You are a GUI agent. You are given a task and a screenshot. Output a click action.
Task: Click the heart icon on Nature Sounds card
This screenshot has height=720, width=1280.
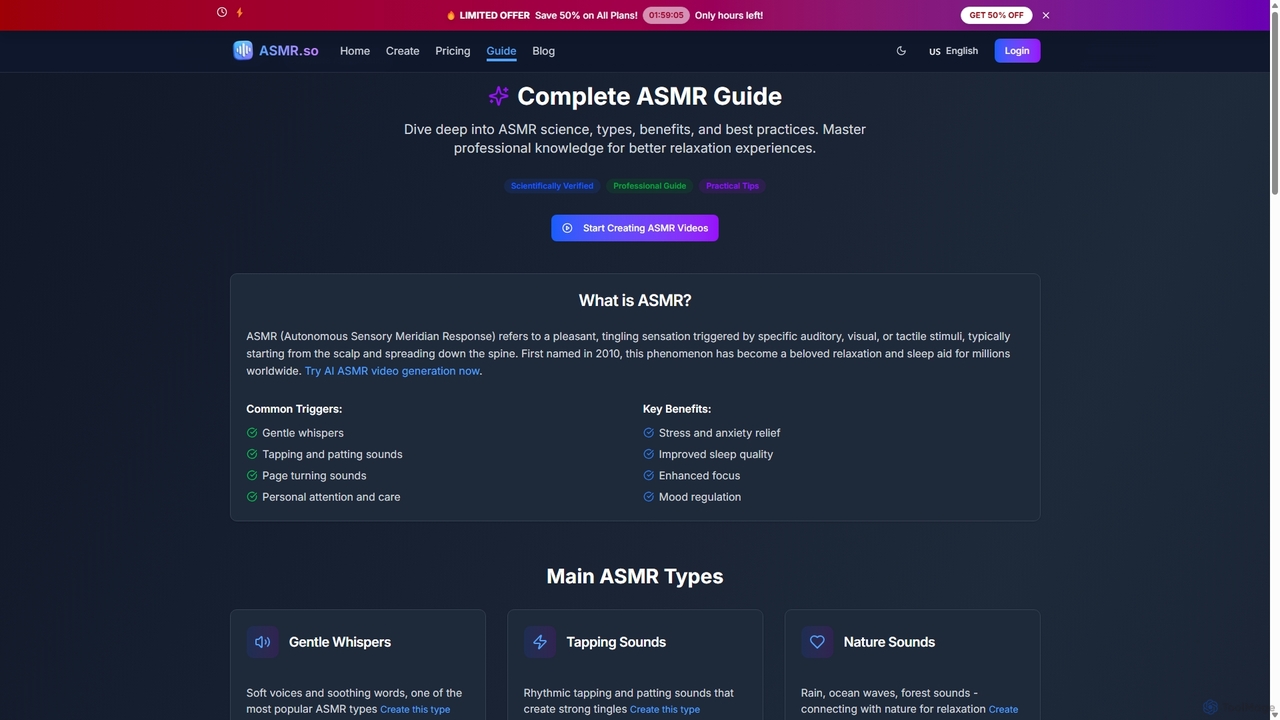tap(817, 642)
